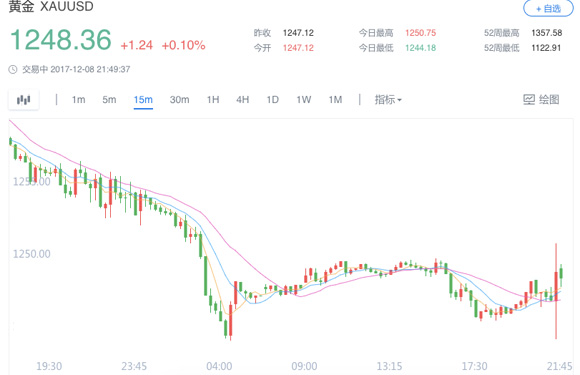
Task: Click the 04:00 time axis label
Action: [219, 366]
